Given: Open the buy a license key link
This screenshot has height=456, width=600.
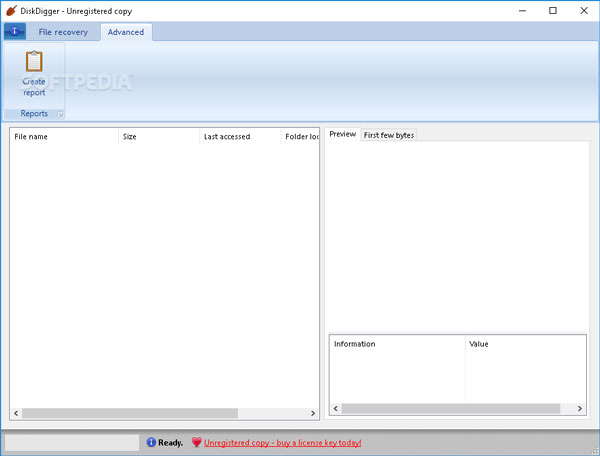Looking at the screenshot, I should pyautogui.click(x=283, y=443).
